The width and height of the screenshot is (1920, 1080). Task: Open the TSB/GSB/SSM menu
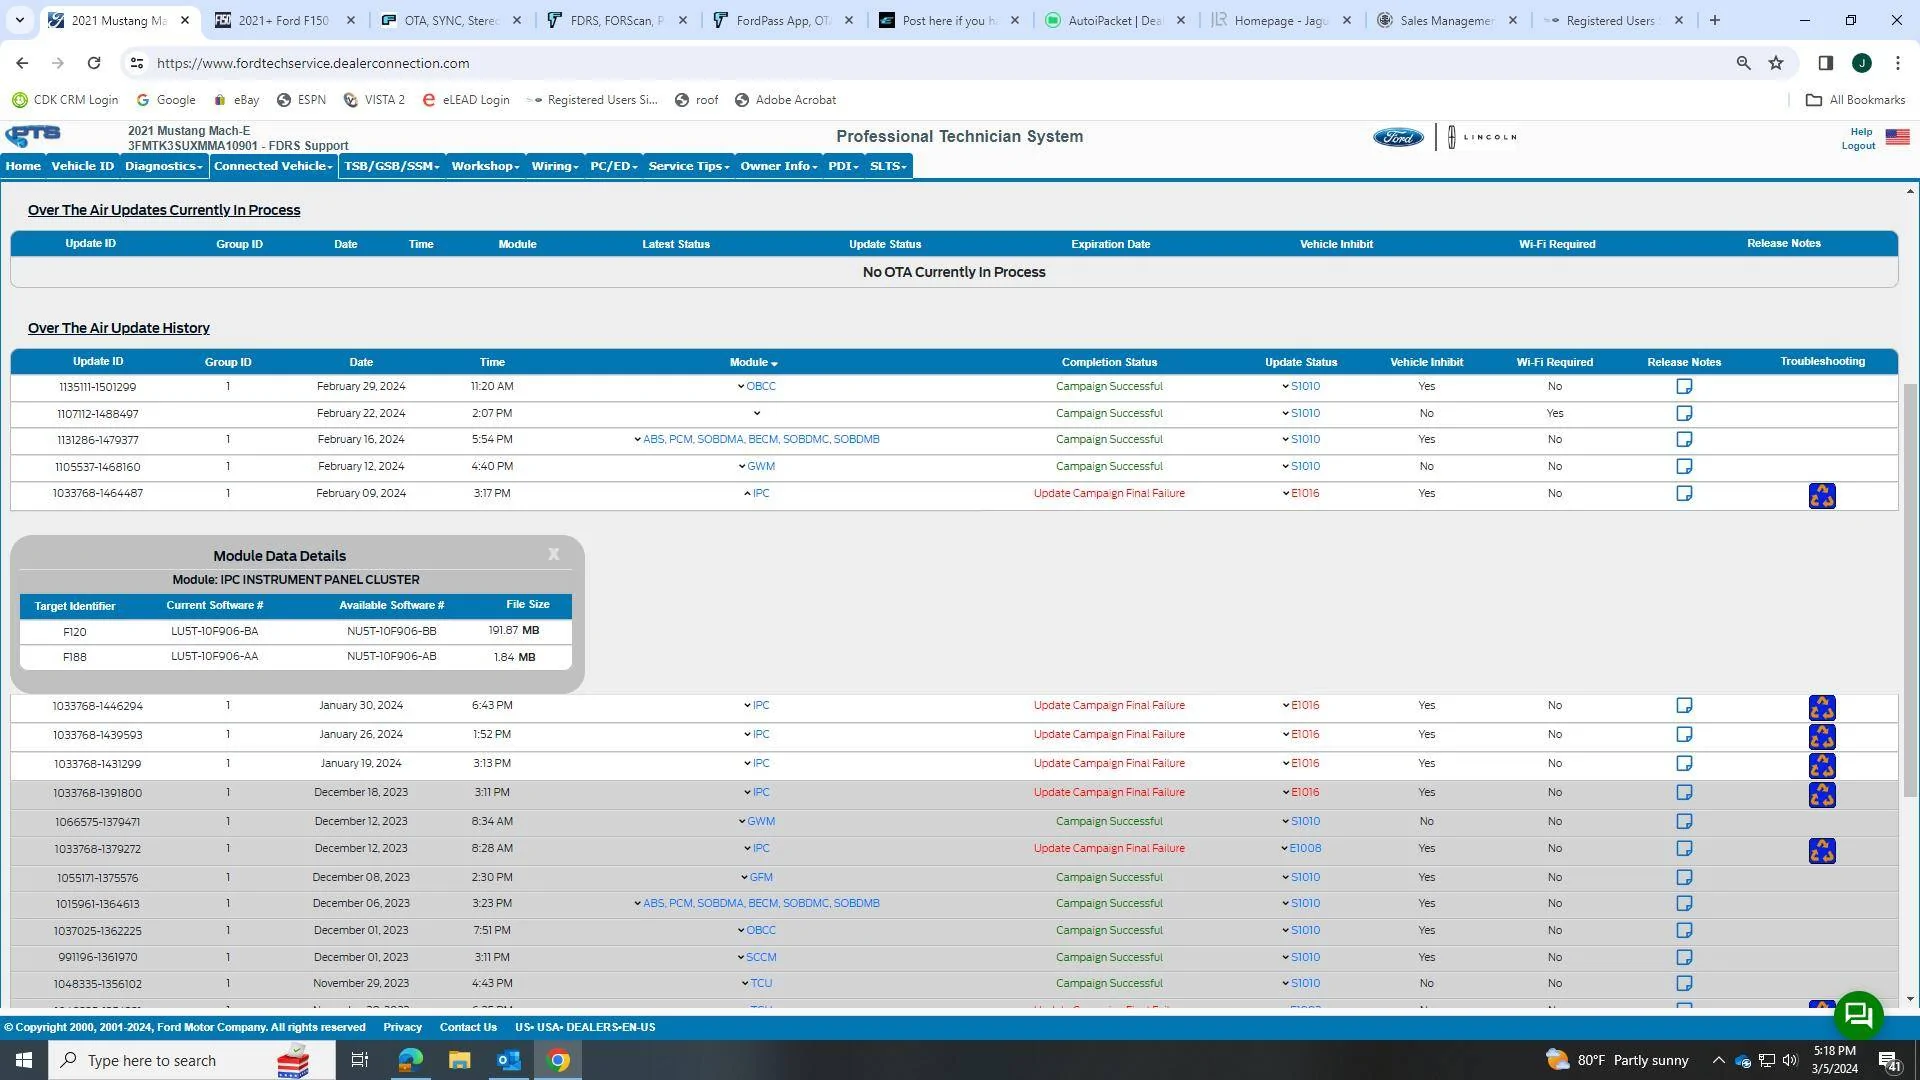point(392,166)
